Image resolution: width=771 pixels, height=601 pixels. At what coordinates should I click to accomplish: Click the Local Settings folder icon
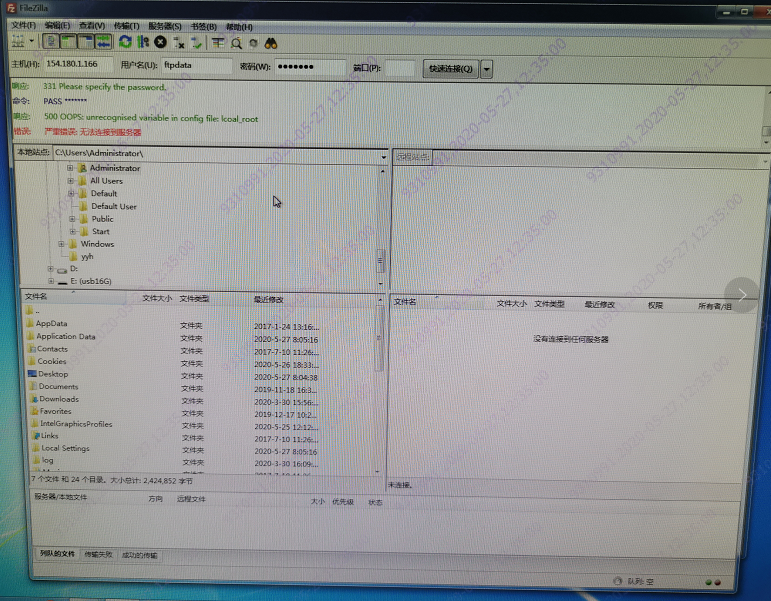36,448
